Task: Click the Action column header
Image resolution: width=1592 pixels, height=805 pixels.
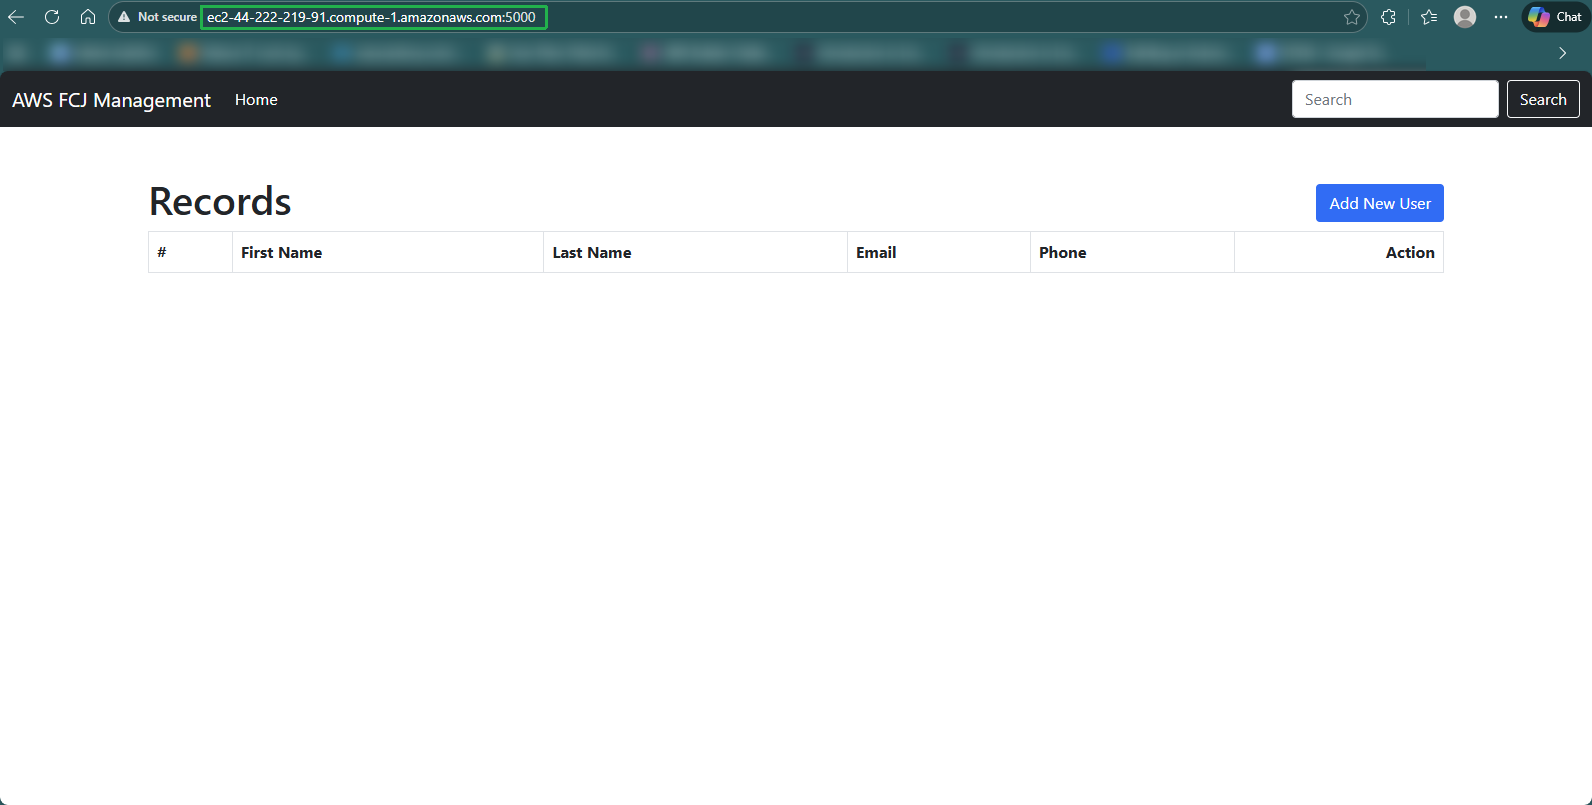Action: (x=1339, y=252)
